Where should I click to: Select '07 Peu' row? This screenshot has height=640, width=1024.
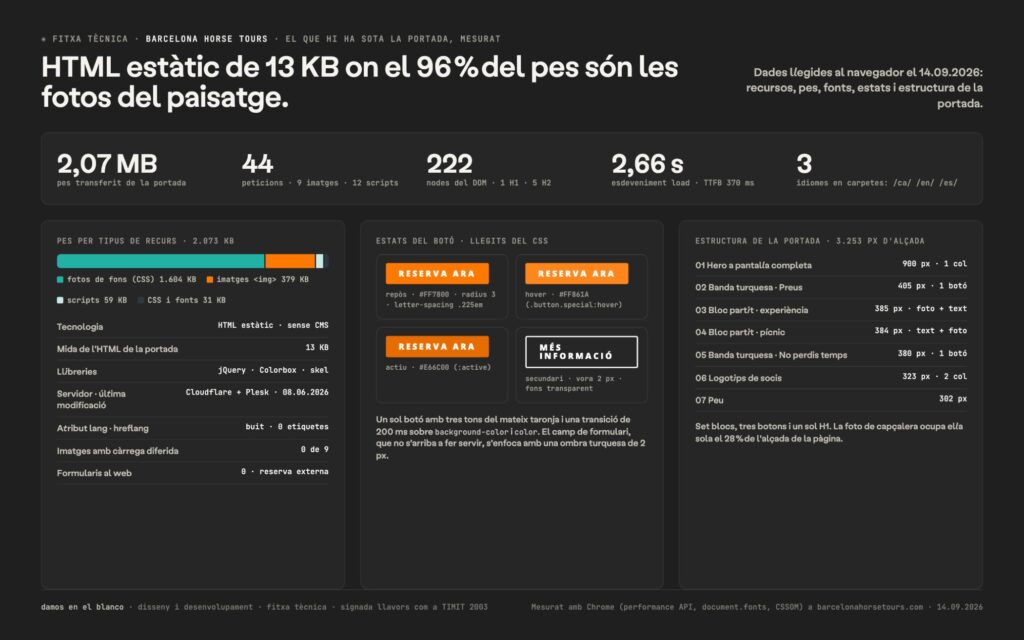[831, 399]
